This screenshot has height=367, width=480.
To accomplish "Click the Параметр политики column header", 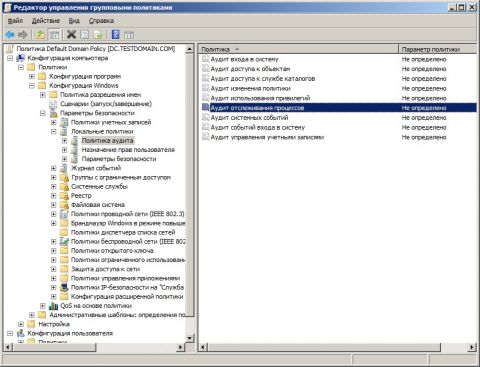I will click(437, 49).
